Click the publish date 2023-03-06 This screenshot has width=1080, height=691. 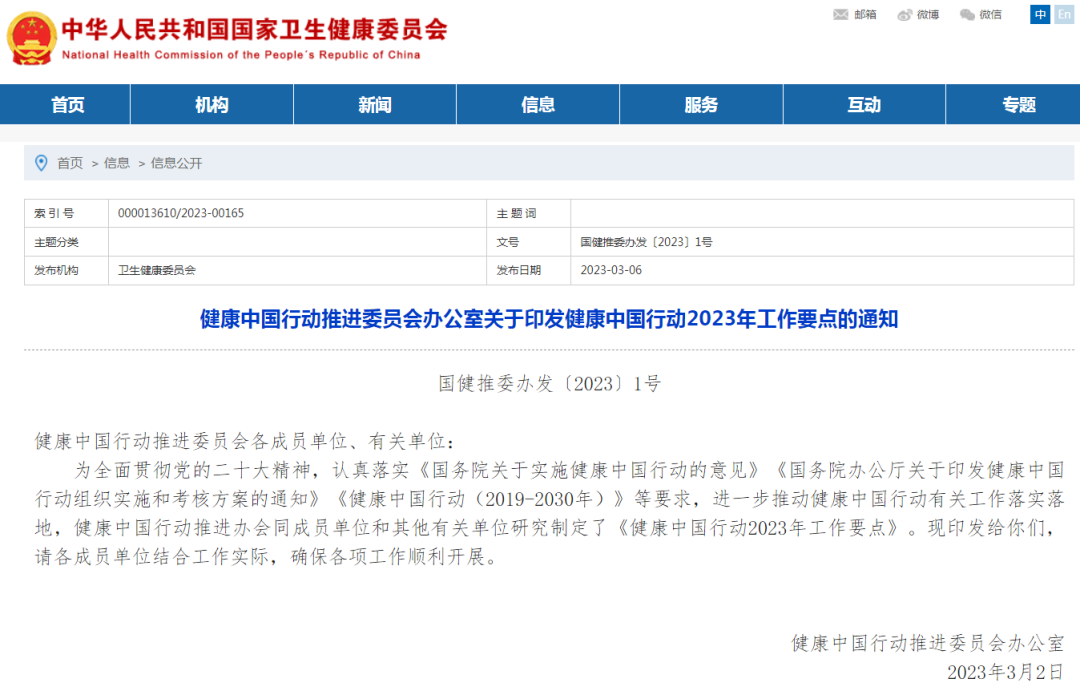click(611, 271)
